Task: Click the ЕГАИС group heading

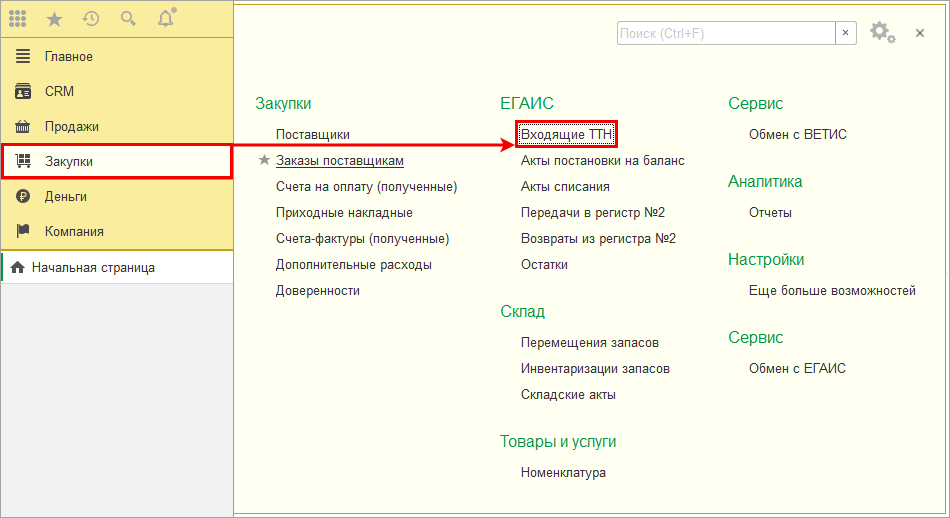Action: click(x=526, y=104)
